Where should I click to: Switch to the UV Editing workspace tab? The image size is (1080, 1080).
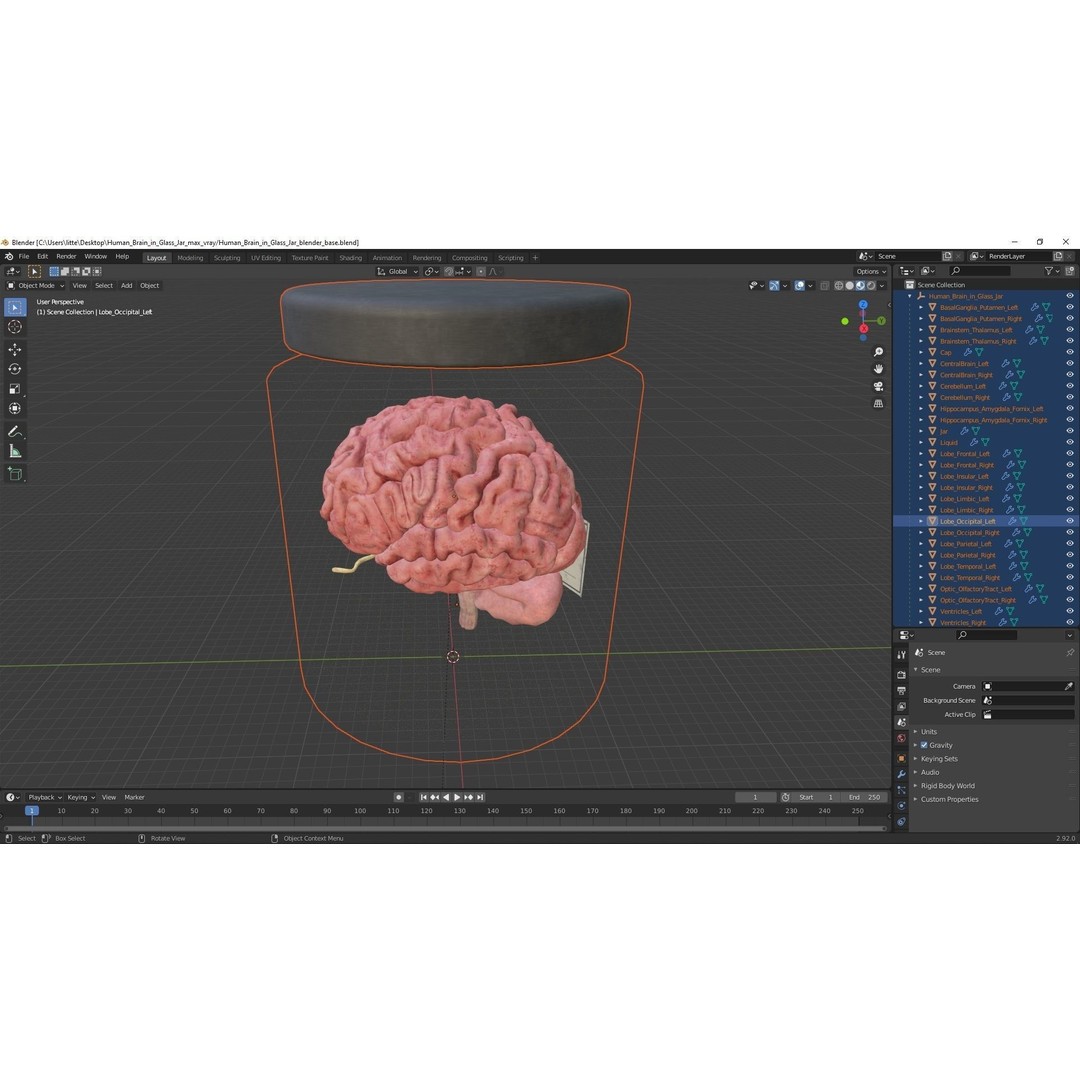(x=266, y=258)
